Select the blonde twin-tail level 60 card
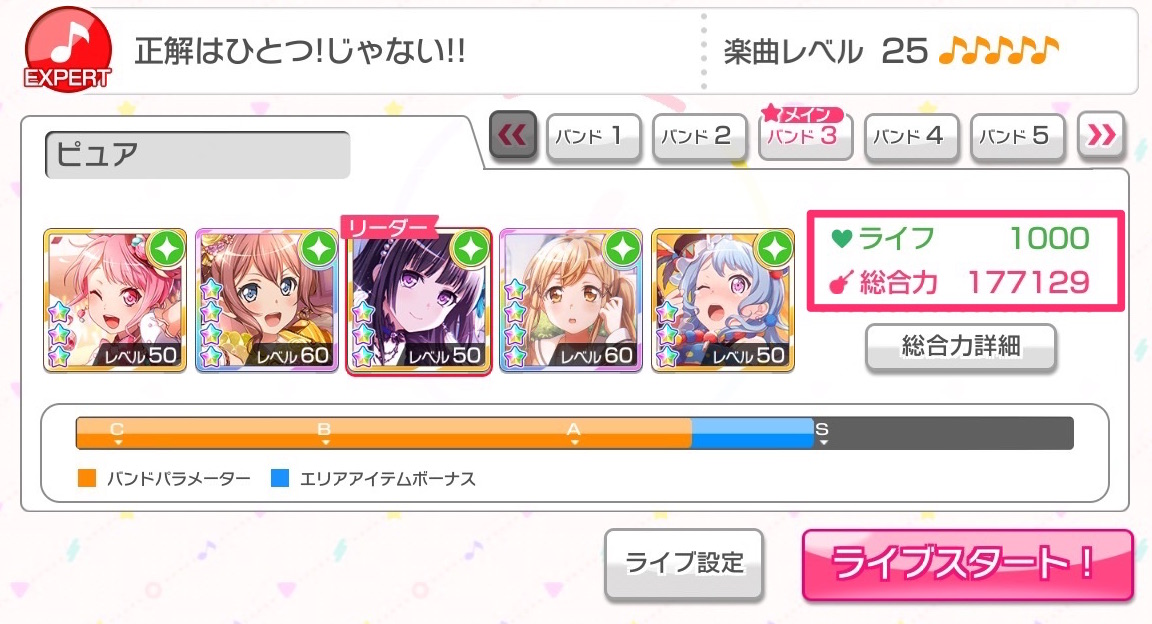The image size is (1152, 624). coord(571,300)
